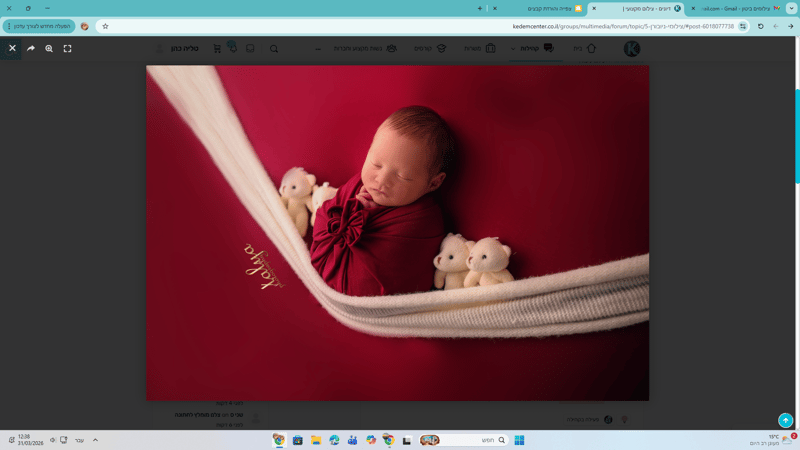Open the Windows Start menu
Screen dimensions: 800x450
tap(519, 440)
